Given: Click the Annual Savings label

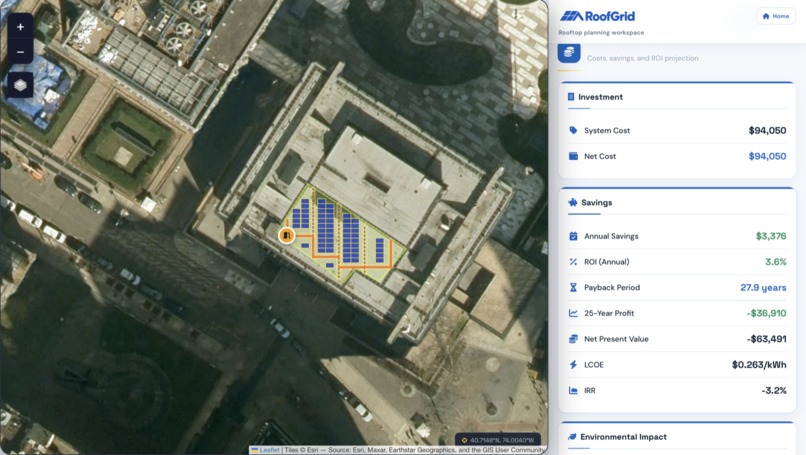Looking at the screenshot, I should 611,236.
